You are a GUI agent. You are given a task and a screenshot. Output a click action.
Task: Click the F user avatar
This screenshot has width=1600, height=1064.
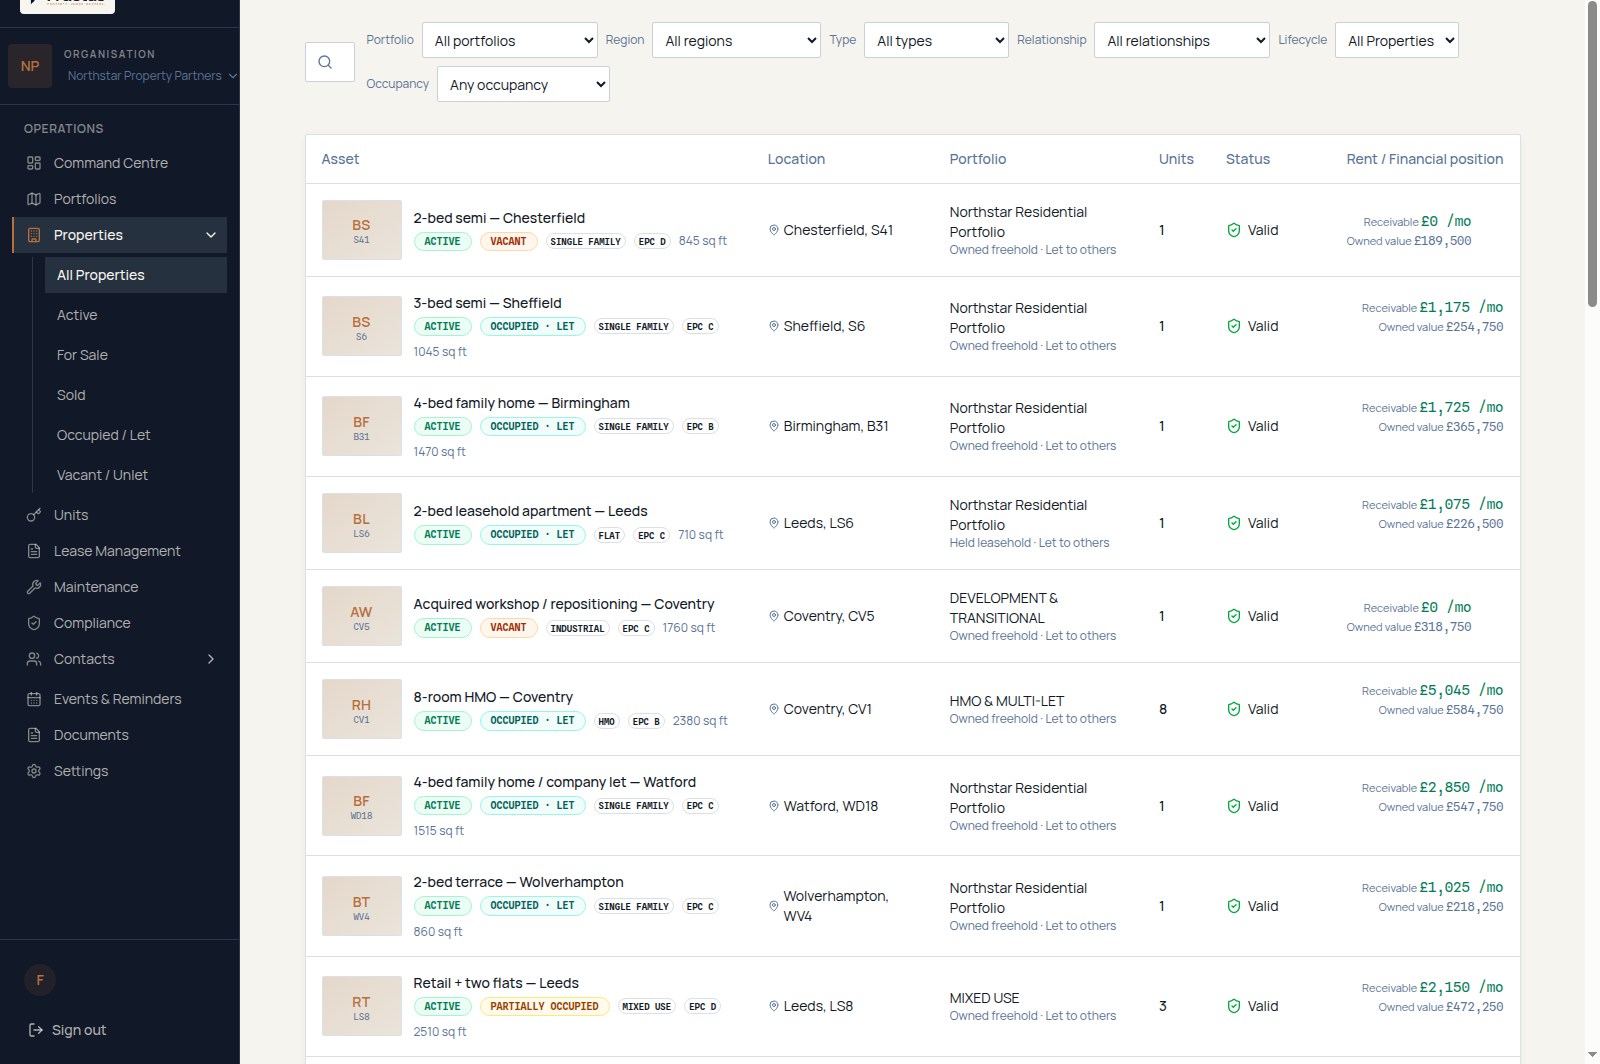40,980
